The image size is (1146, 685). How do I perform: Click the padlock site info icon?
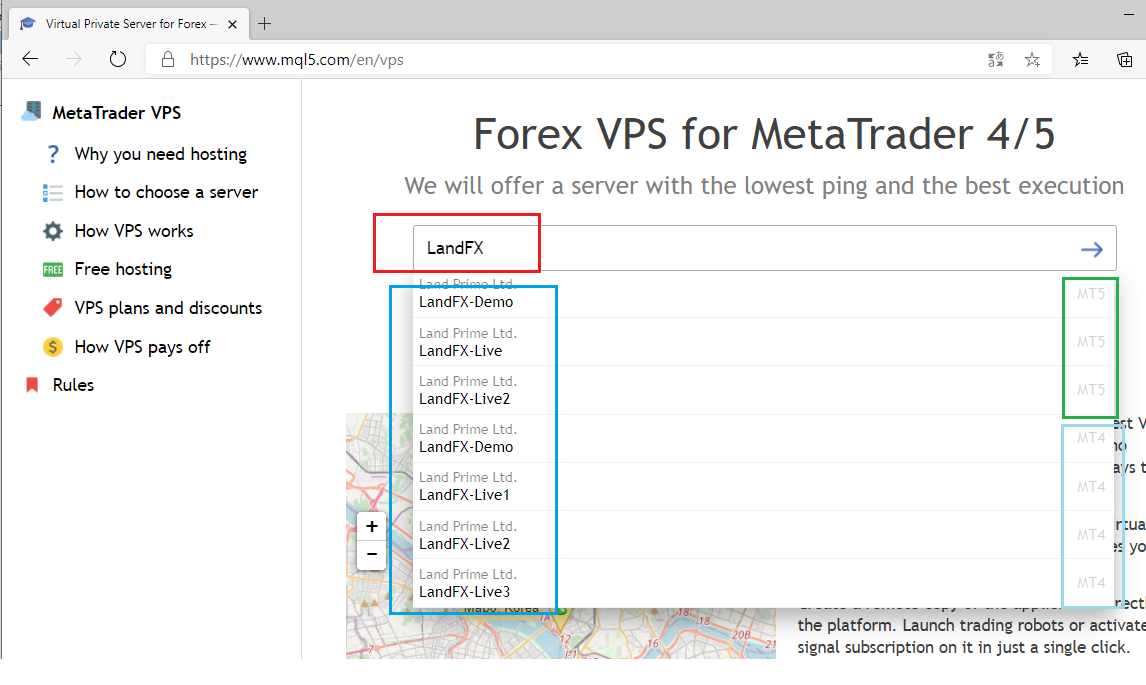coord(167,59)
